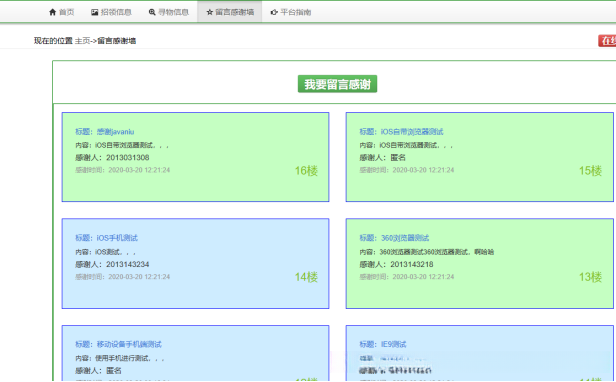This screenshot has height=382, width=616.
Task: Open the 招领信息 menu item
Action: point(111,12)
